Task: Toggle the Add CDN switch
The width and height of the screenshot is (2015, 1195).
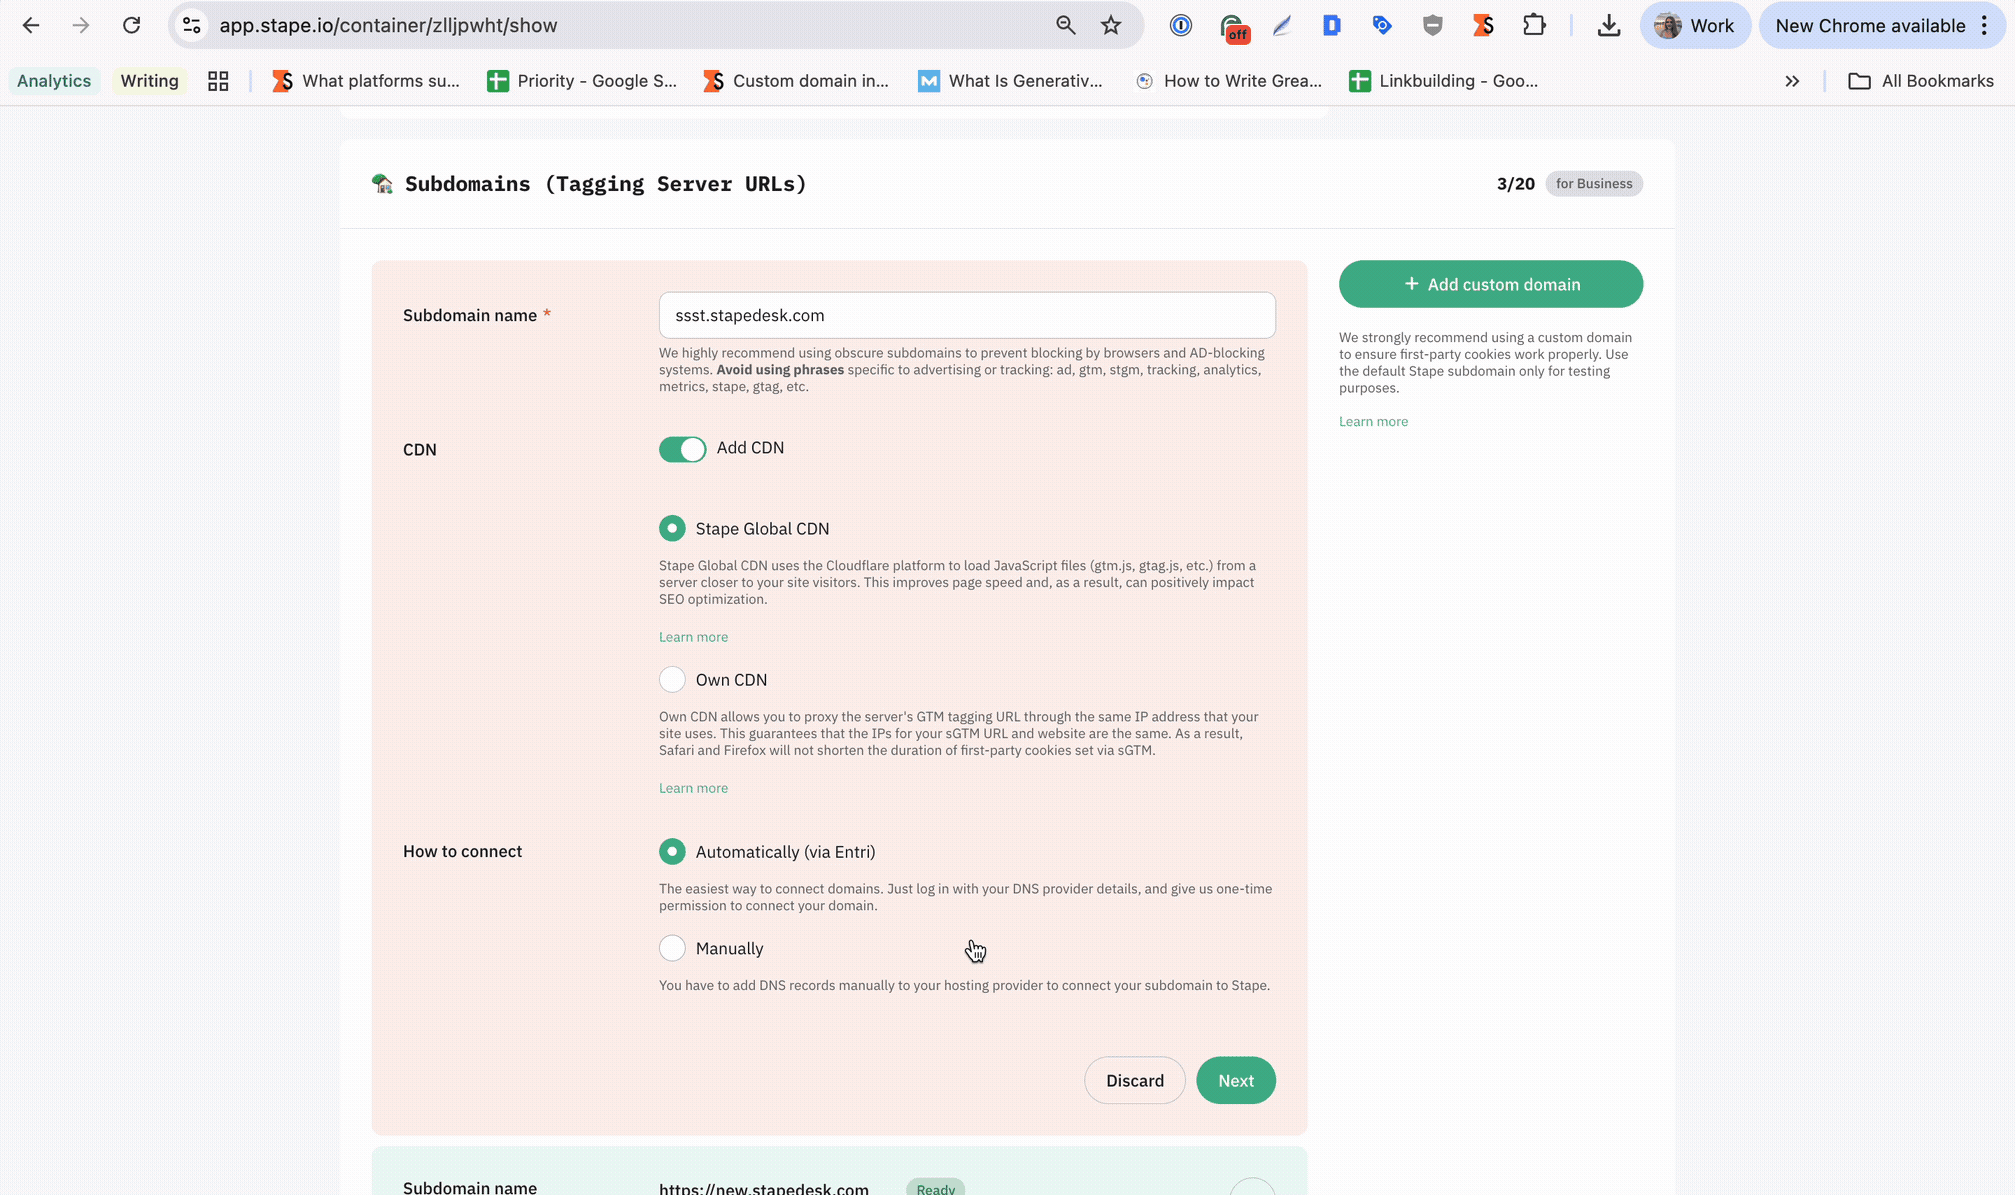Action: 682,449
